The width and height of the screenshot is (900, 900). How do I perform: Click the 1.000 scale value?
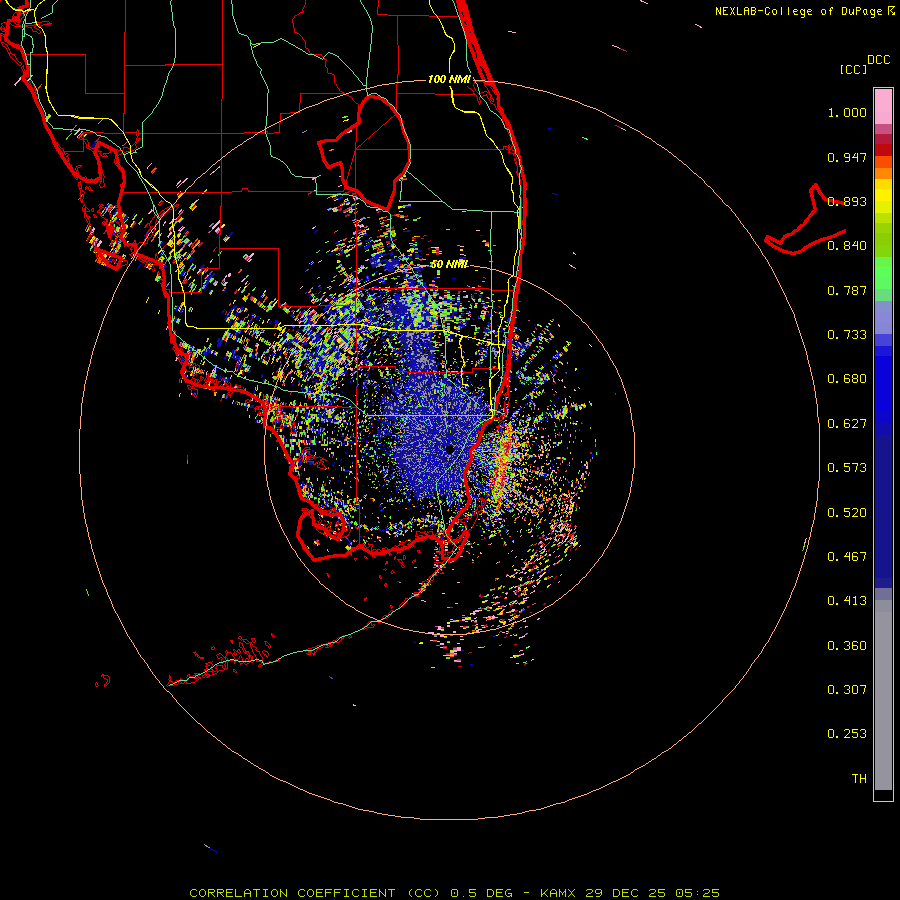click(x=847, y=112)
